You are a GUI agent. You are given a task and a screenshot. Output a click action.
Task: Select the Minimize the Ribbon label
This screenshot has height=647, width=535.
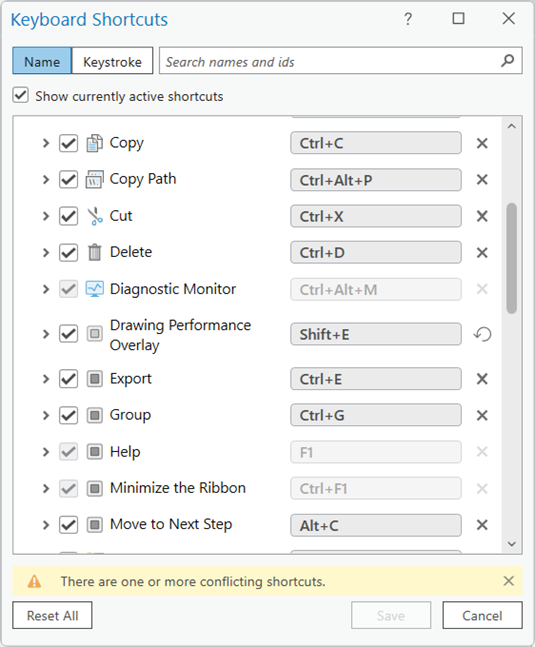pyautogui.click(x=178, y=488)
